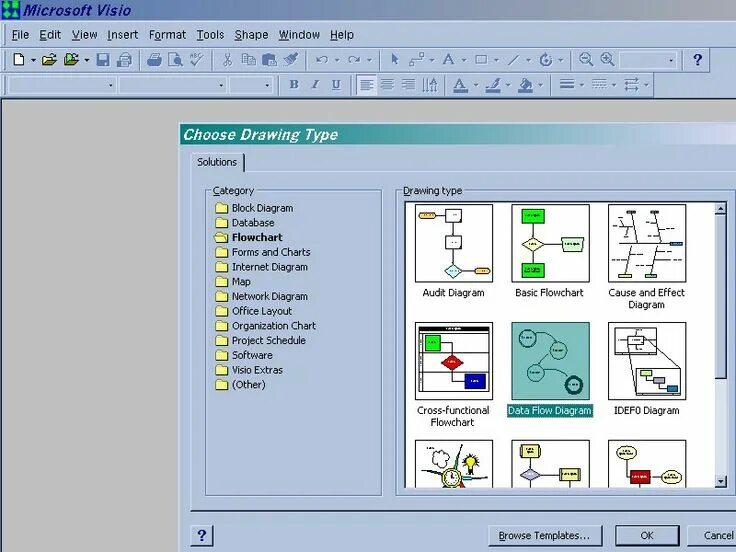This screenshot has width=736, height=552.
Task: Click the Format Painter brush icon
Action: coord(291,60)
